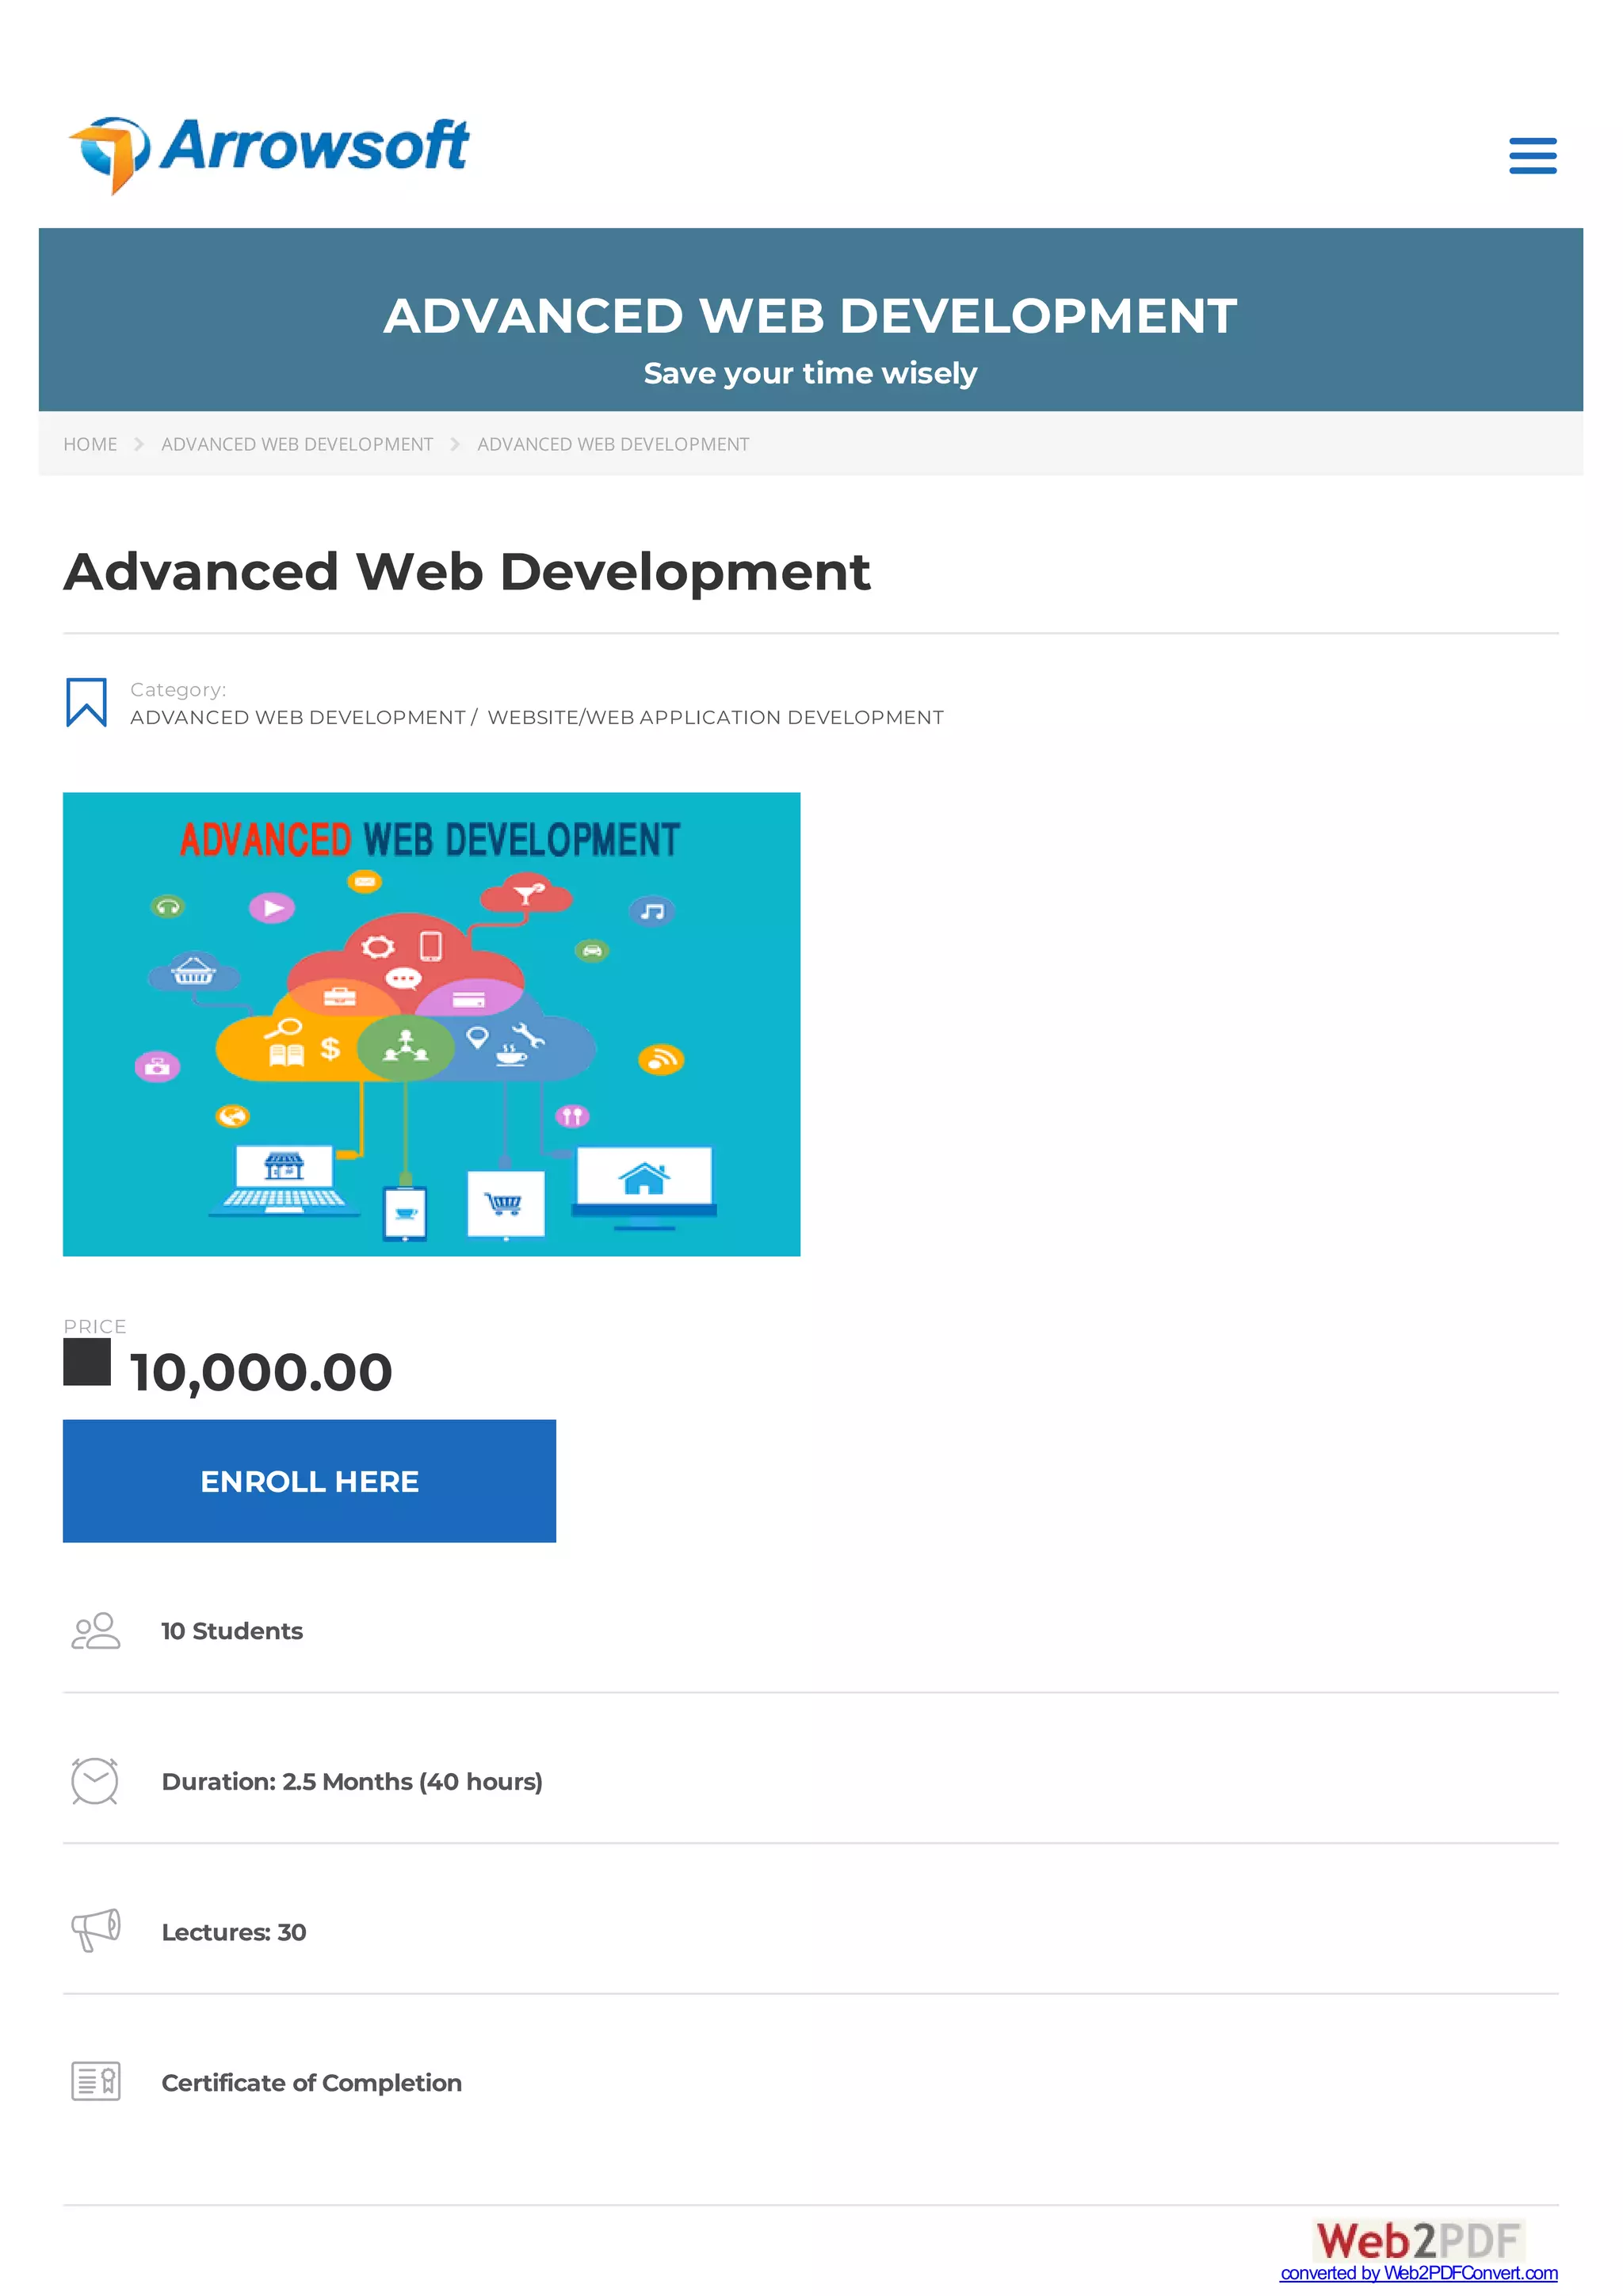Click Duration: 2.5 Months (40 hours)
Screen dimensions: 1623x2296
pos(352,1782)
